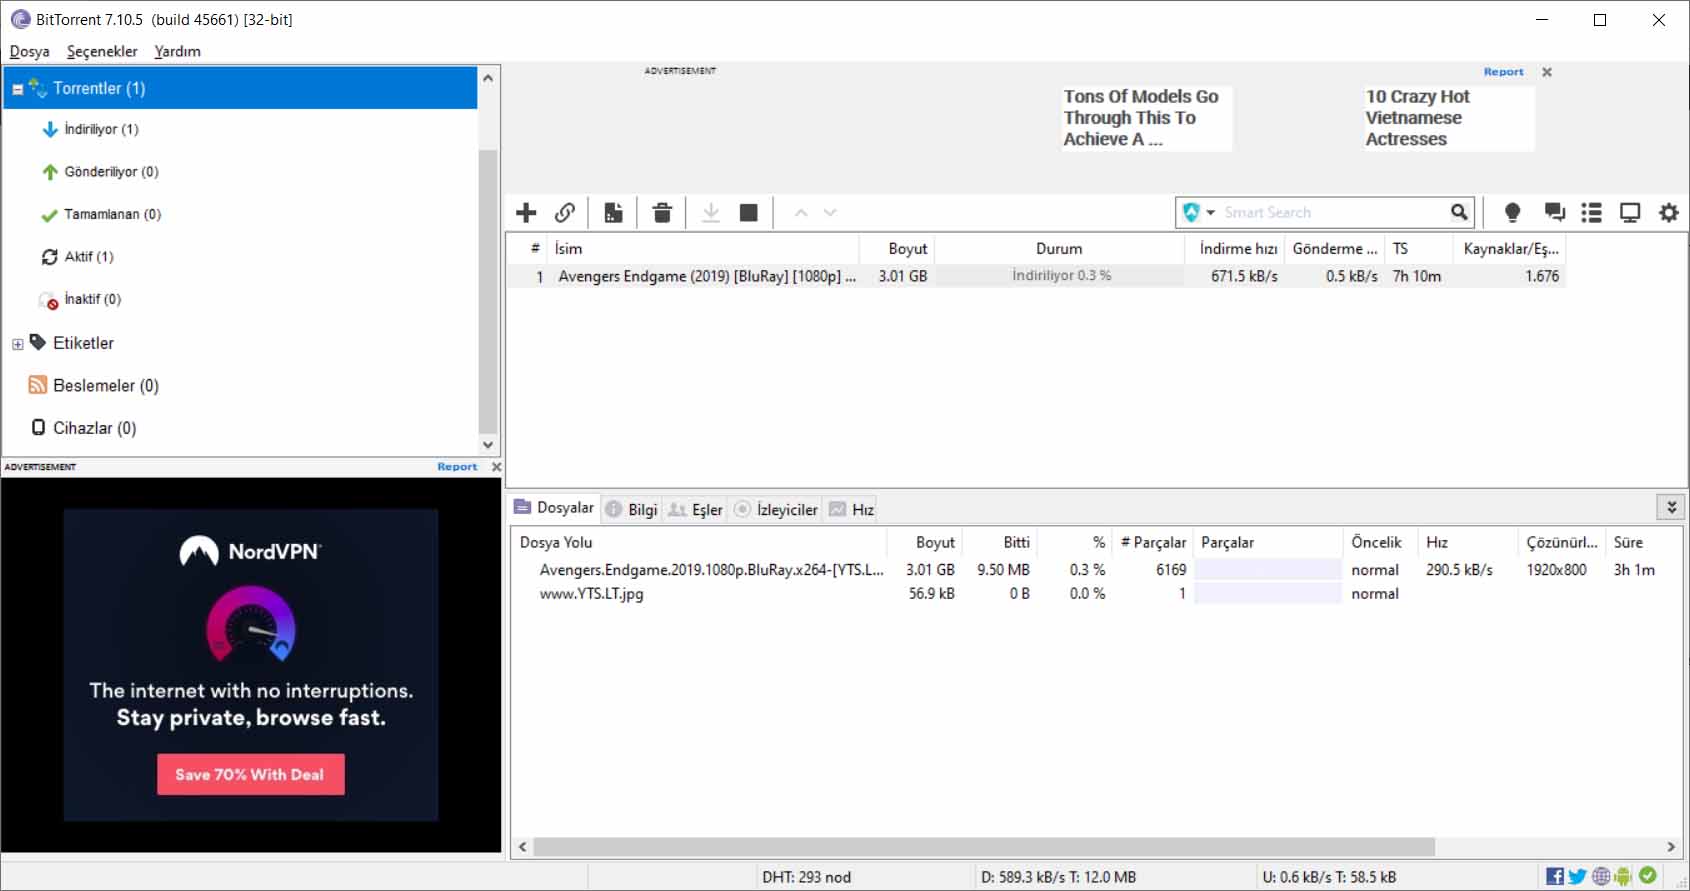The width and height of the screenshot is (1690, 891).
Task: Toggle the detail pane collapse button
Action: (1671, 507)
